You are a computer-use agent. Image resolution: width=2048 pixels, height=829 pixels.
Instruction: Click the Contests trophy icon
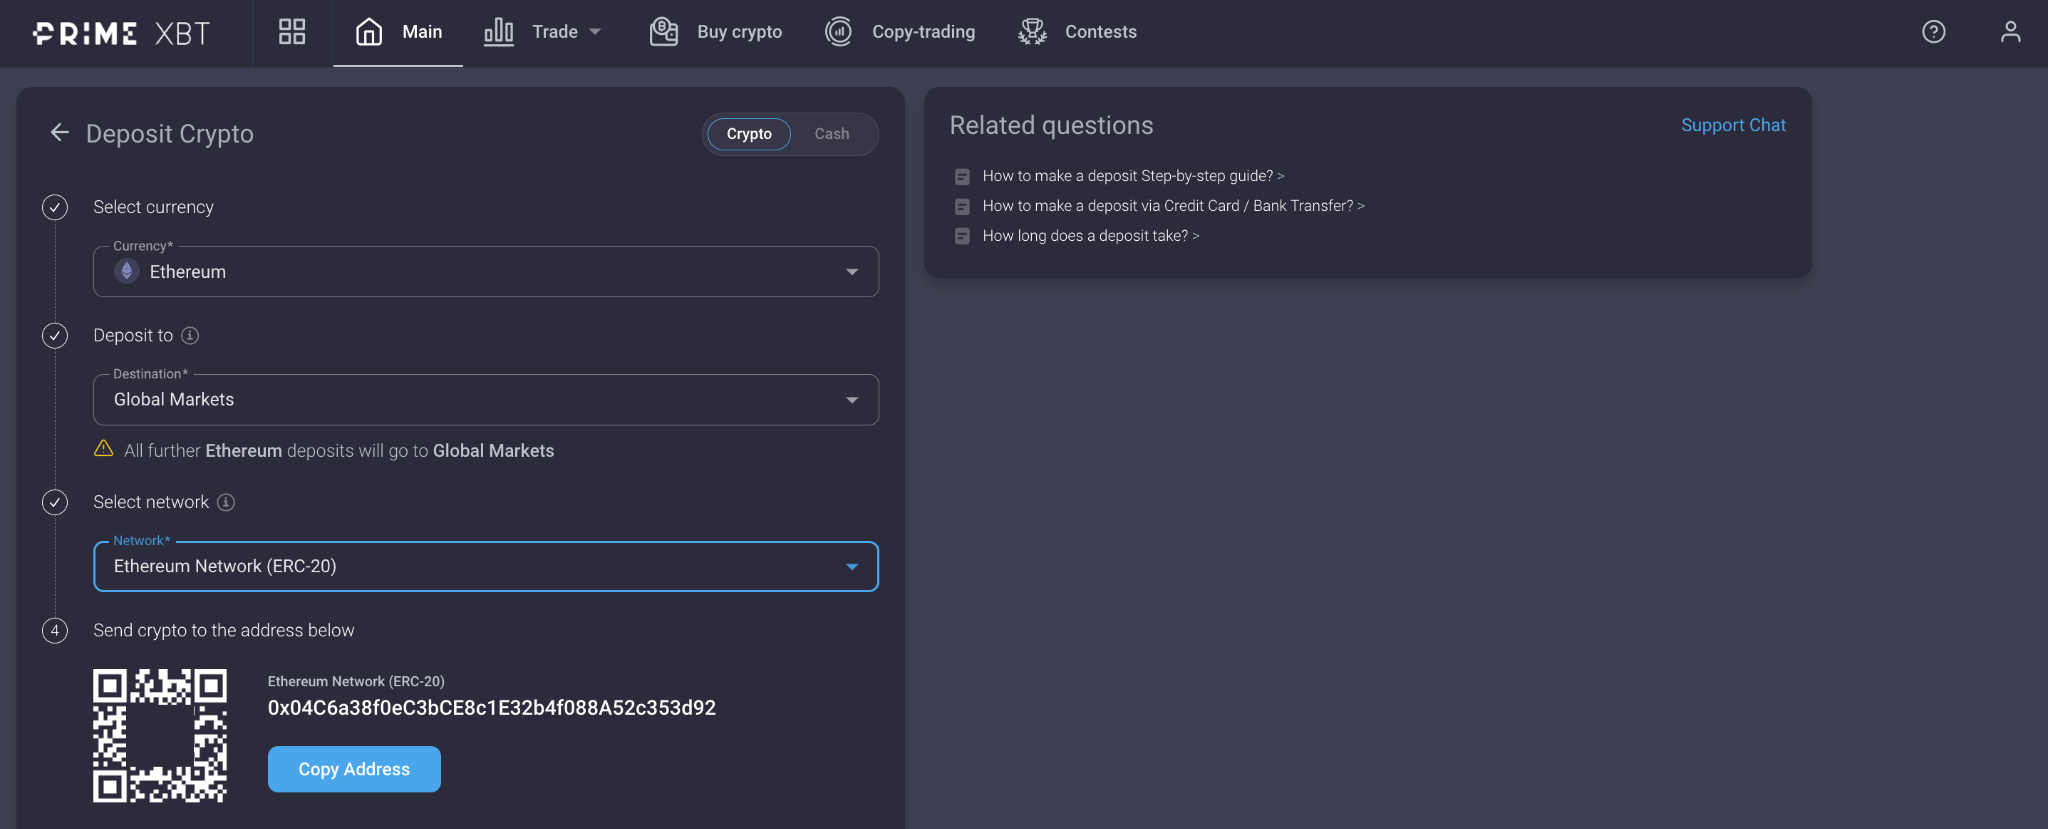1032,32
